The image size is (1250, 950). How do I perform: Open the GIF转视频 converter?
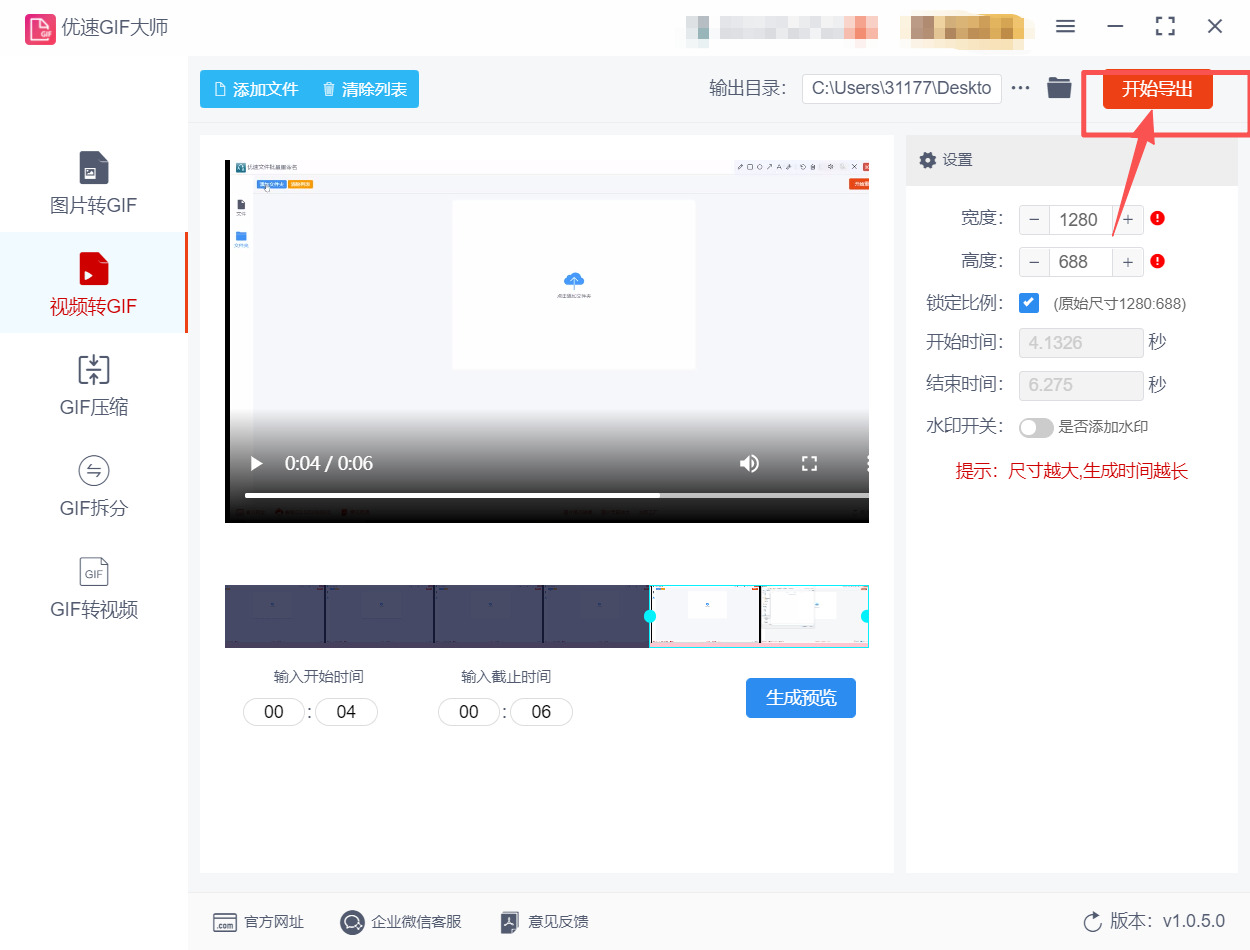pyautogui.click(x=93, y=587)
